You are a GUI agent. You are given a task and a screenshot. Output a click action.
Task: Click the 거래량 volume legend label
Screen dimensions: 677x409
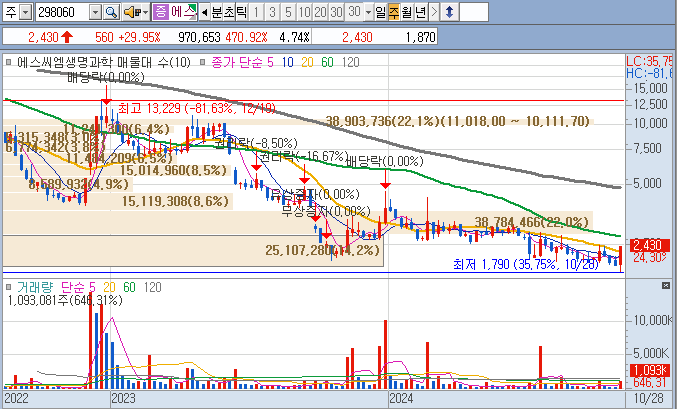click(35, 287)
